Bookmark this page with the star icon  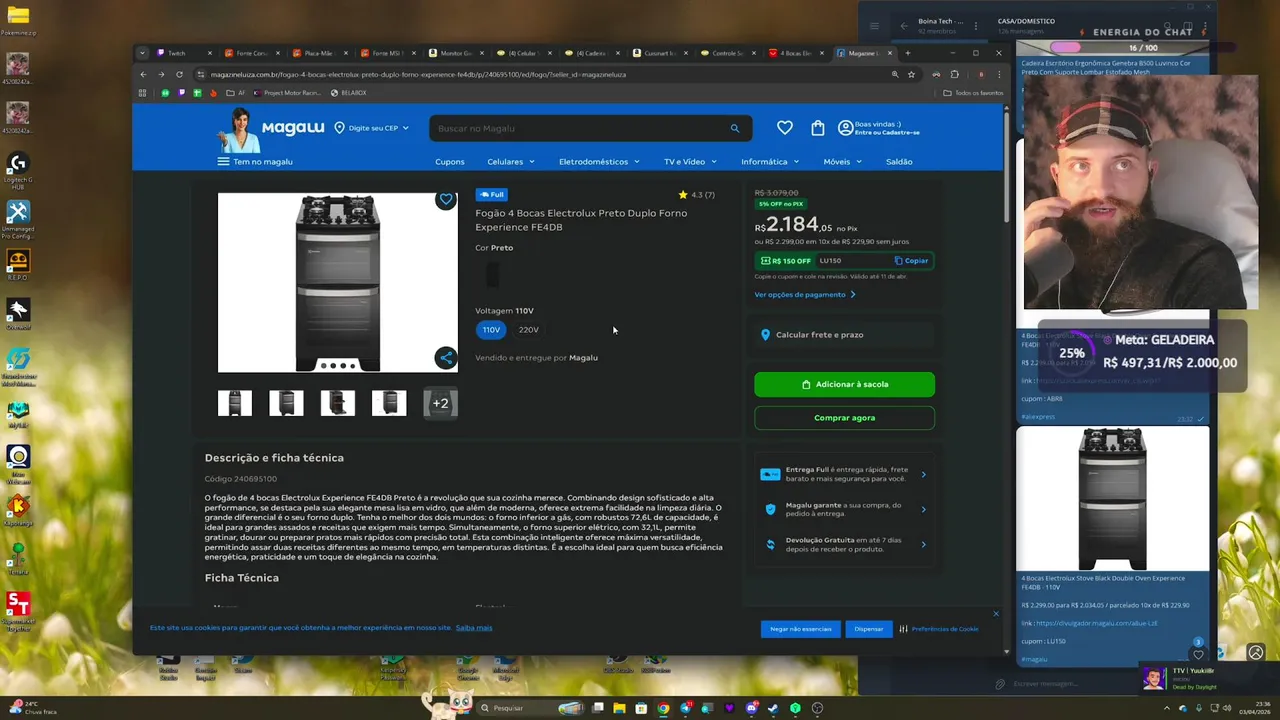click(x=911, y=74)
